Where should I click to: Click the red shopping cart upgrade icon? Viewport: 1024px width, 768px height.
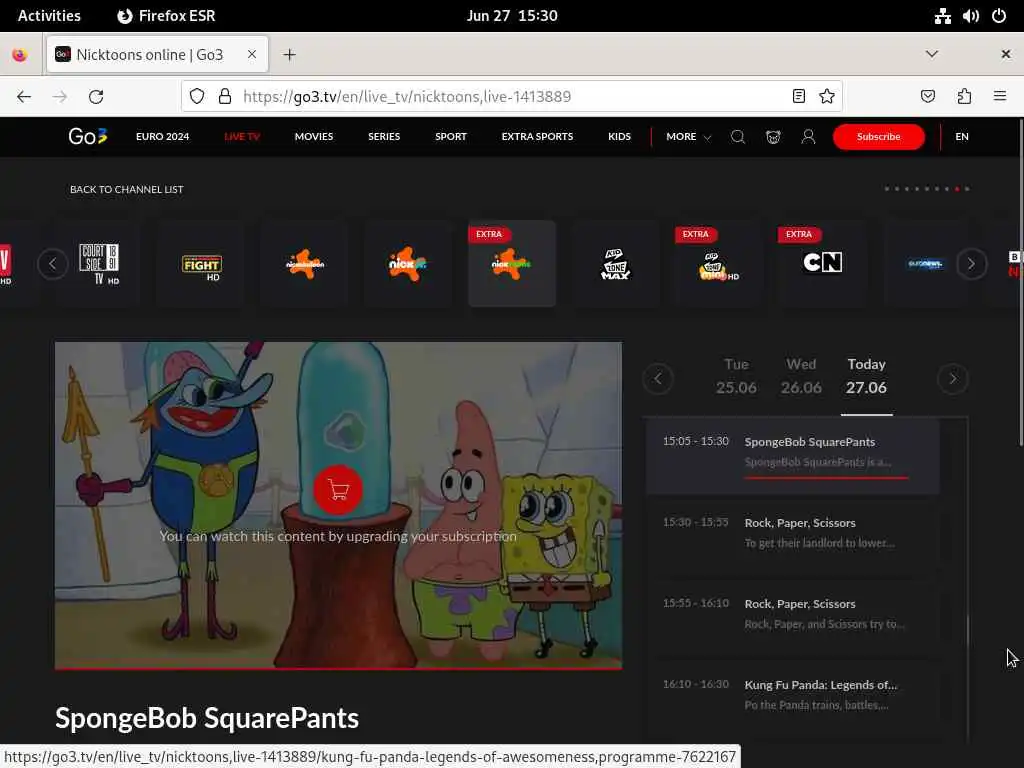click(338, 489)
